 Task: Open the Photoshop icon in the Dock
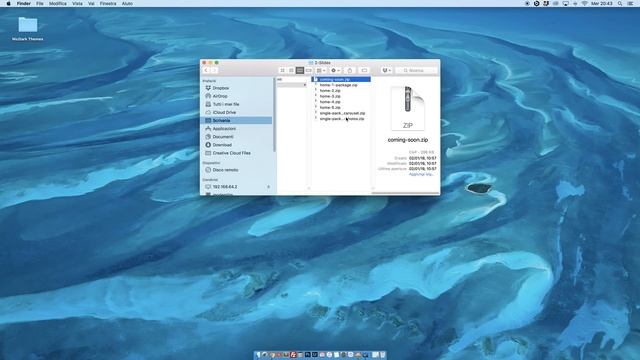[307, 355]
